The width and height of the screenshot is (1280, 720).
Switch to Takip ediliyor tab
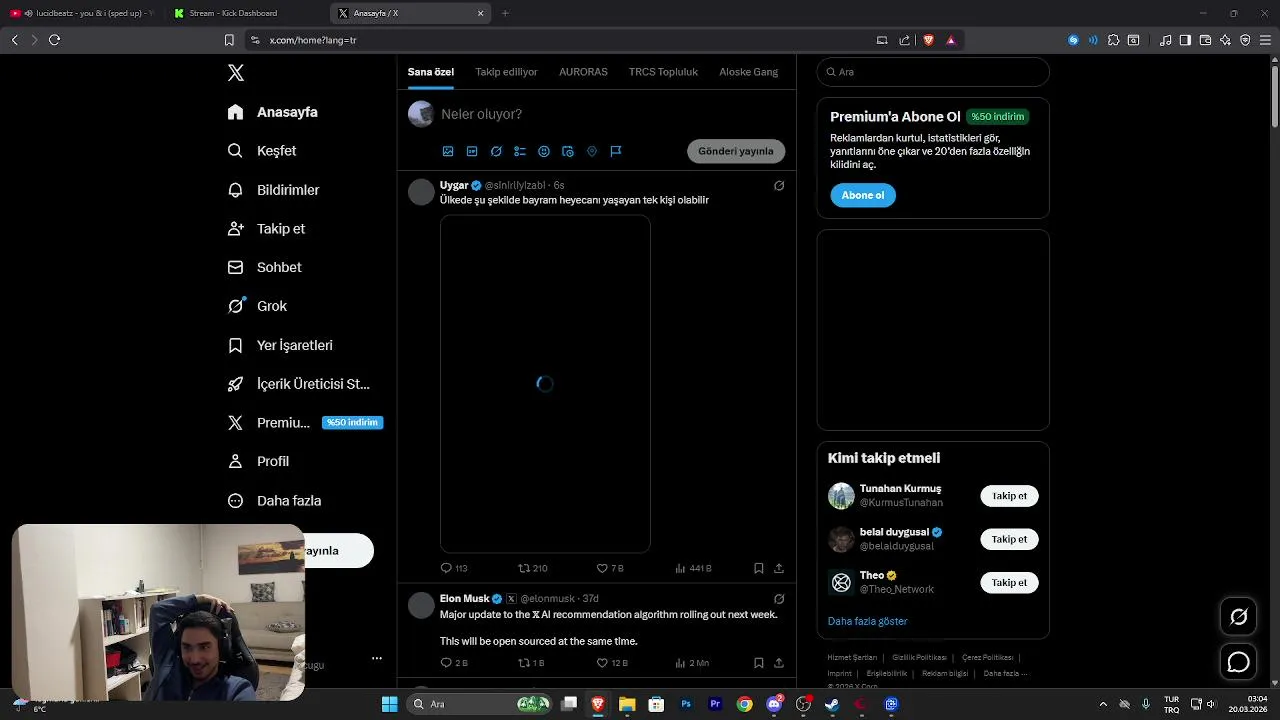click(506, 72)
